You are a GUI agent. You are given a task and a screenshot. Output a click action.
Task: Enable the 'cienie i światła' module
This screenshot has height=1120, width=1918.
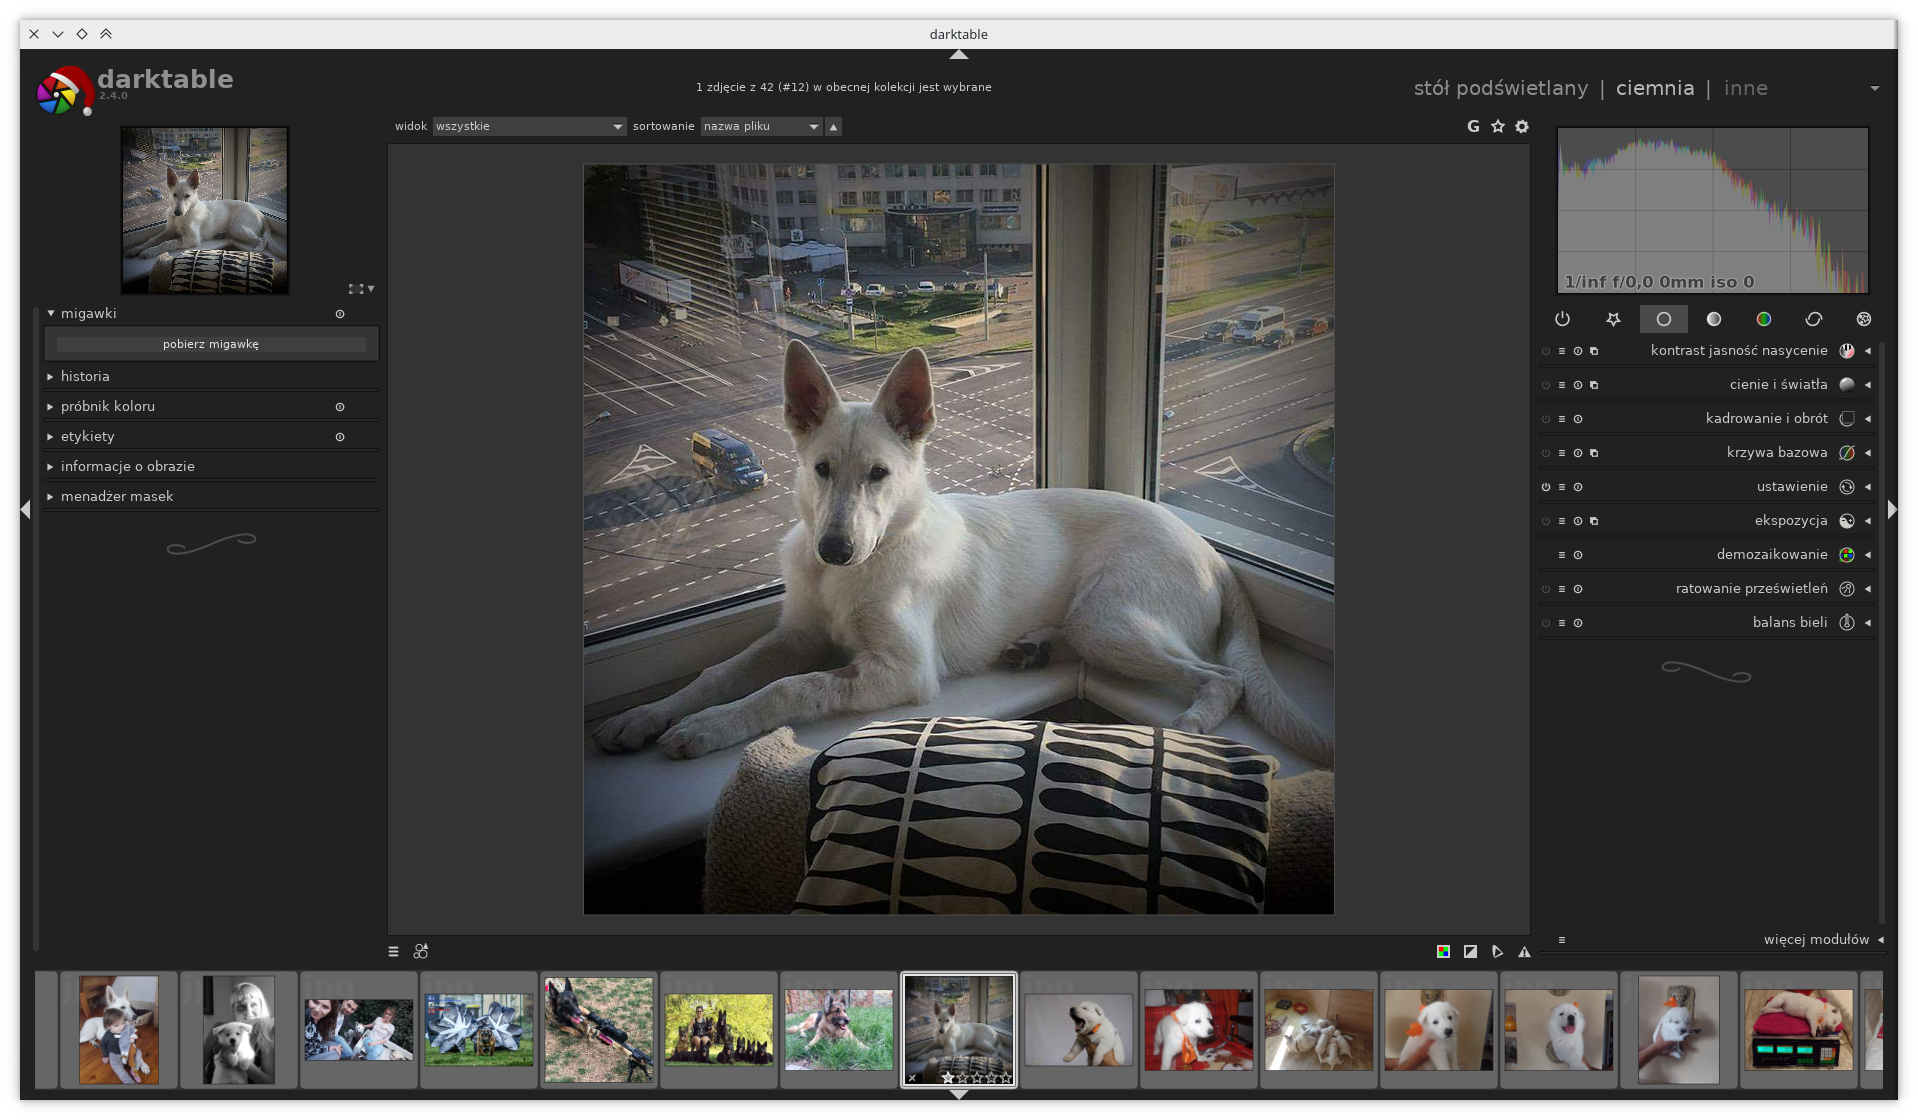(x=1546, y=385)
